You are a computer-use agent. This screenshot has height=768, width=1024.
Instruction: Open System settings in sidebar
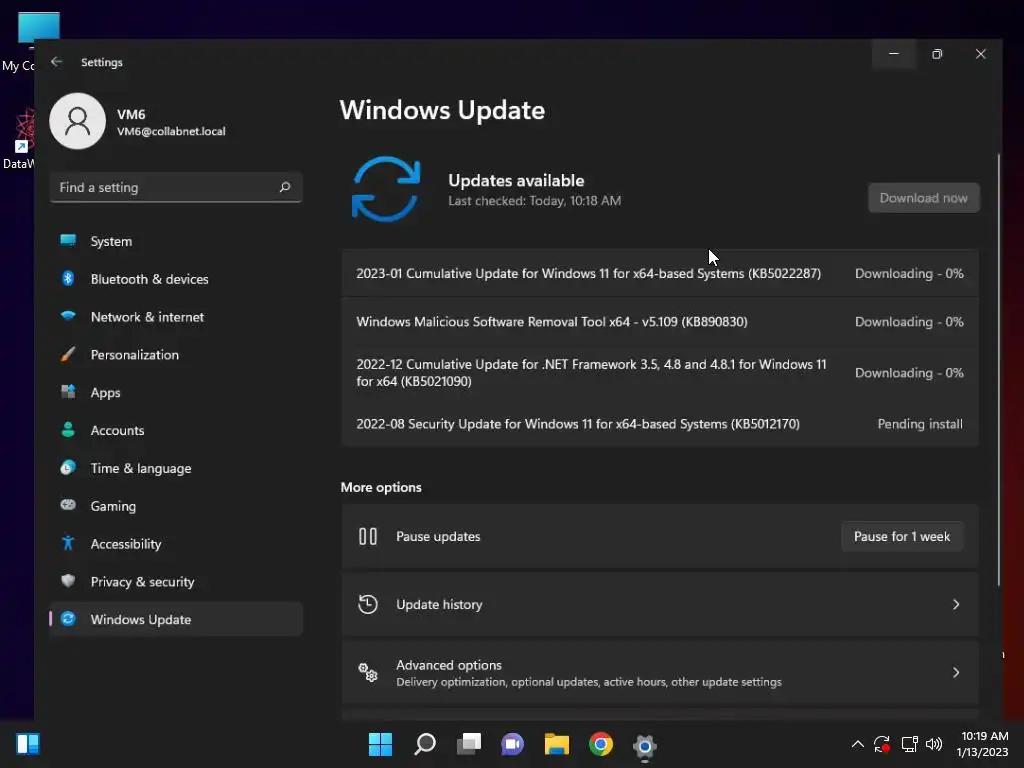point(176,241)
